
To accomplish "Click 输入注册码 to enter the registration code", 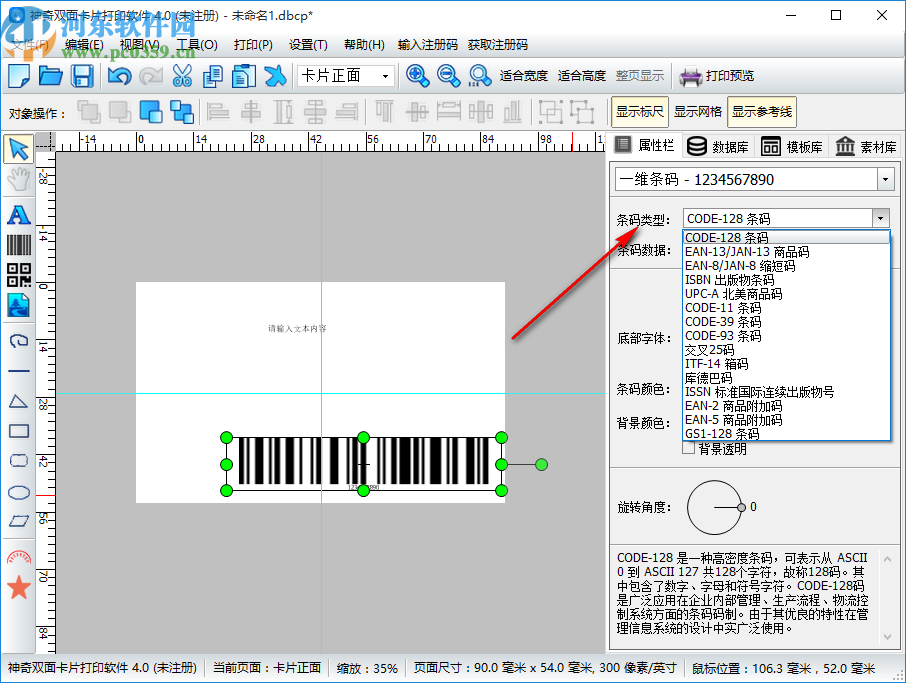I will [428, 44].
